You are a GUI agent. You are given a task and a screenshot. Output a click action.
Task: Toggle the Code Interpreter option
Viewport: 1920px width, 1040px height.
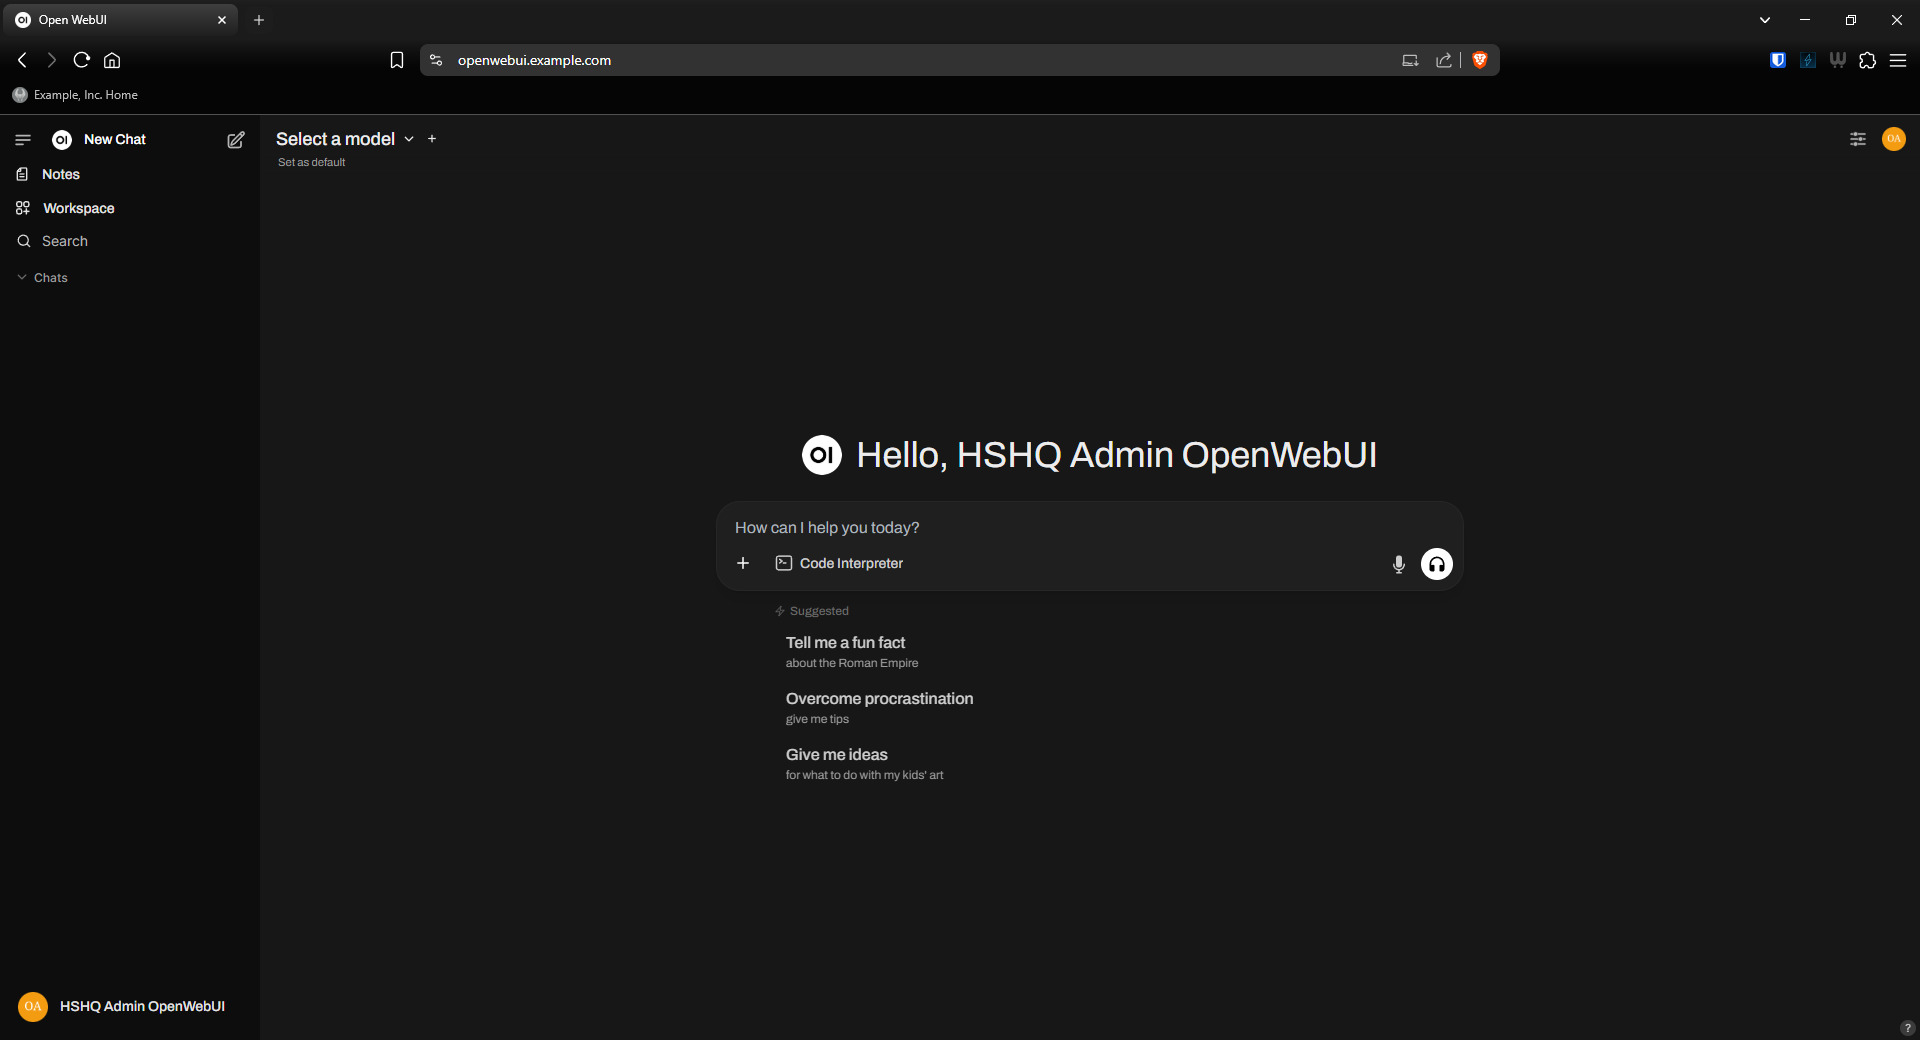840,564
